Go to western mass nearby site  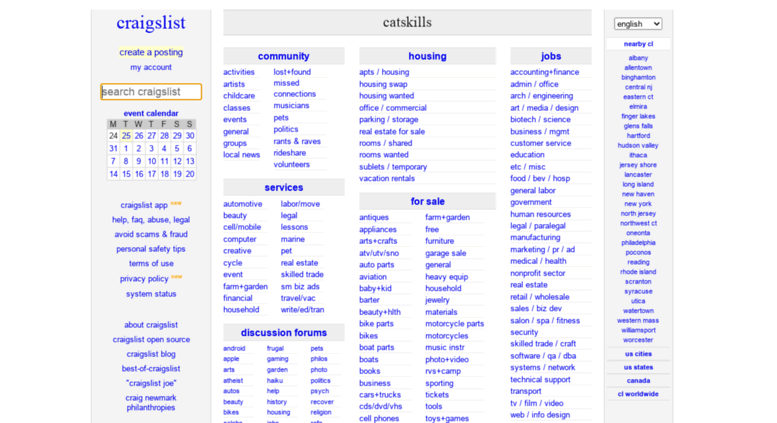tap(638, 320)
